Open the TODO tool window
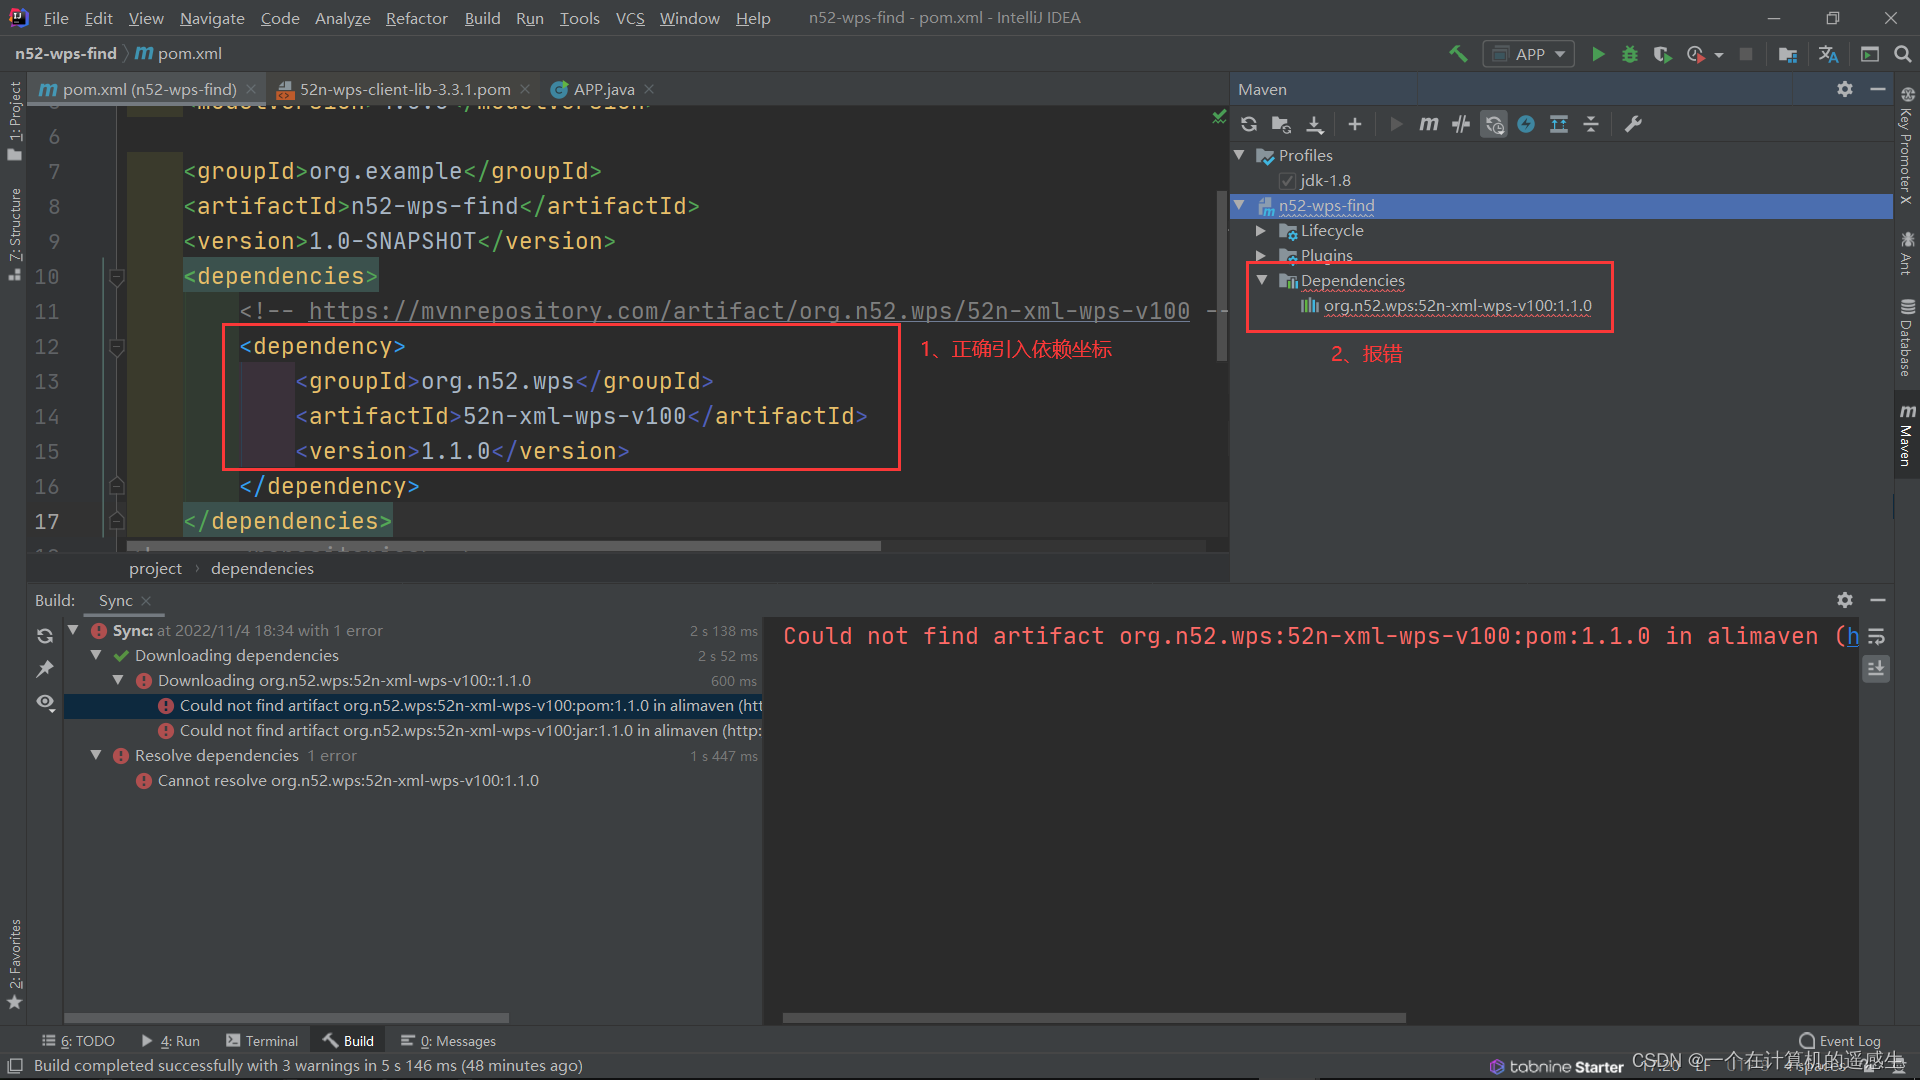Screen dimensions: 1920x1080 (x=79, y=1041)
